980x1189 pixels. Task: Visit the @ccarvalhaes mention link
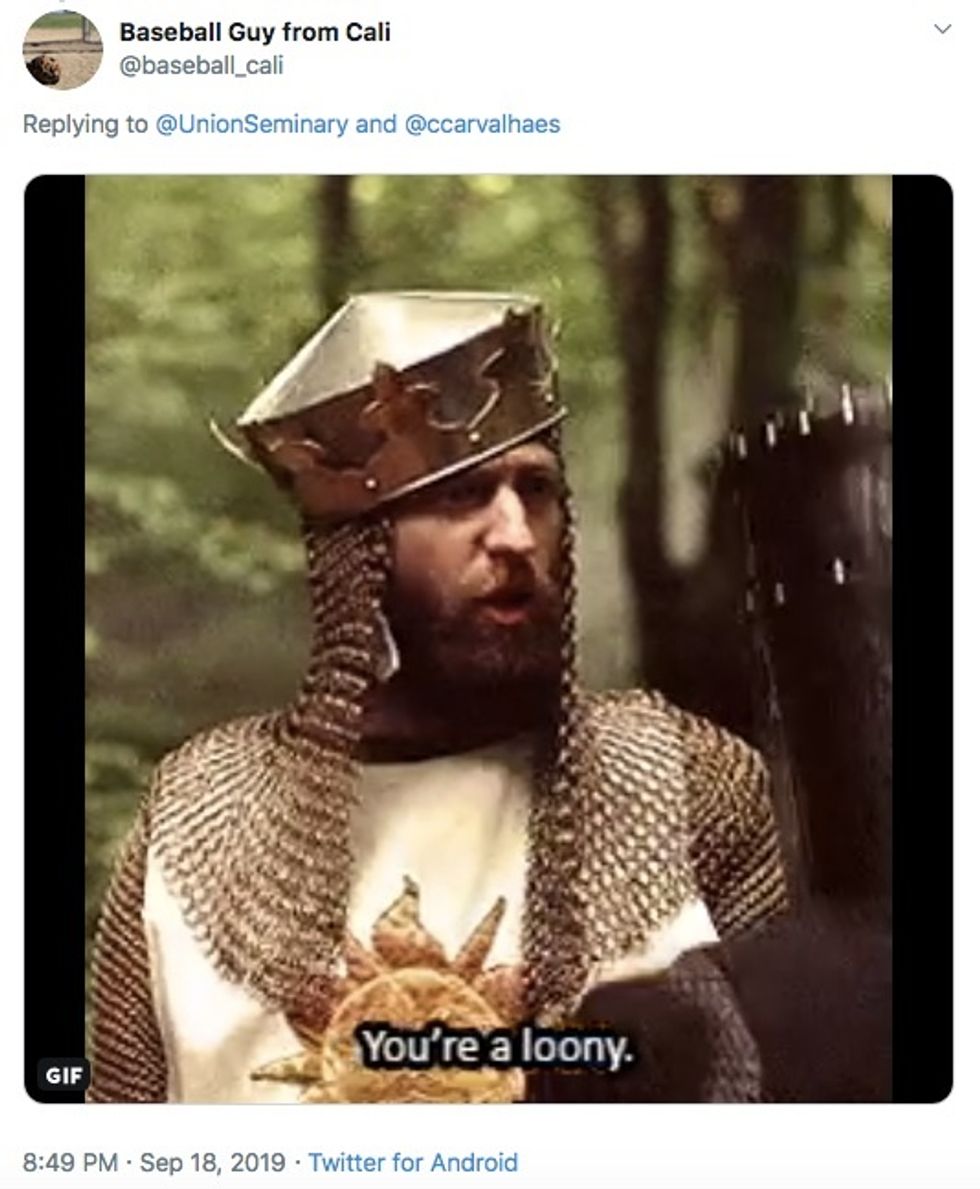point(482,124)
